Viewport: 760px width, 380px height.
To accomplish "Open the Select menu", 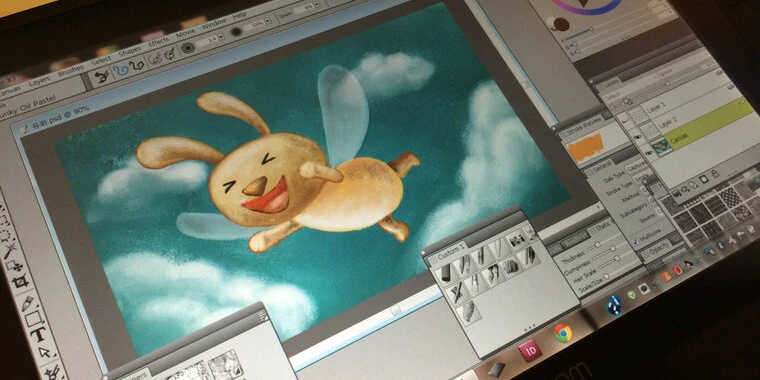I will coord(101,61).
